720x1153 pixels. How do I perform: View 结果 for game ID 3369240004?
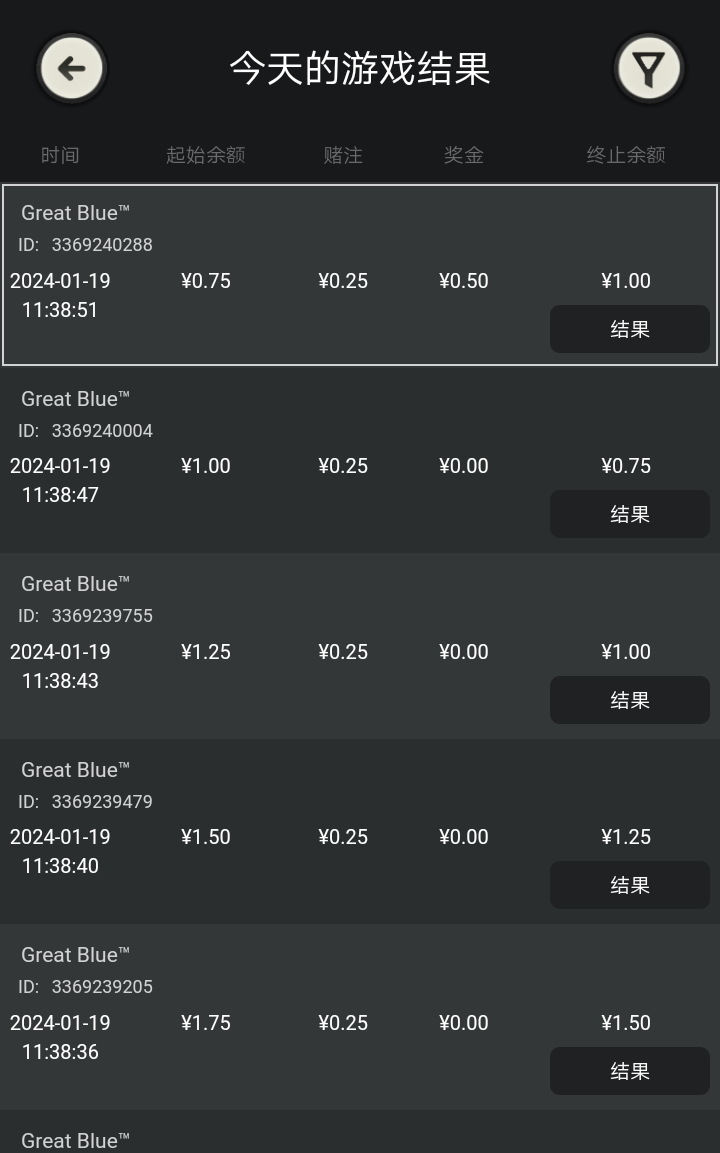click(630, 514)
